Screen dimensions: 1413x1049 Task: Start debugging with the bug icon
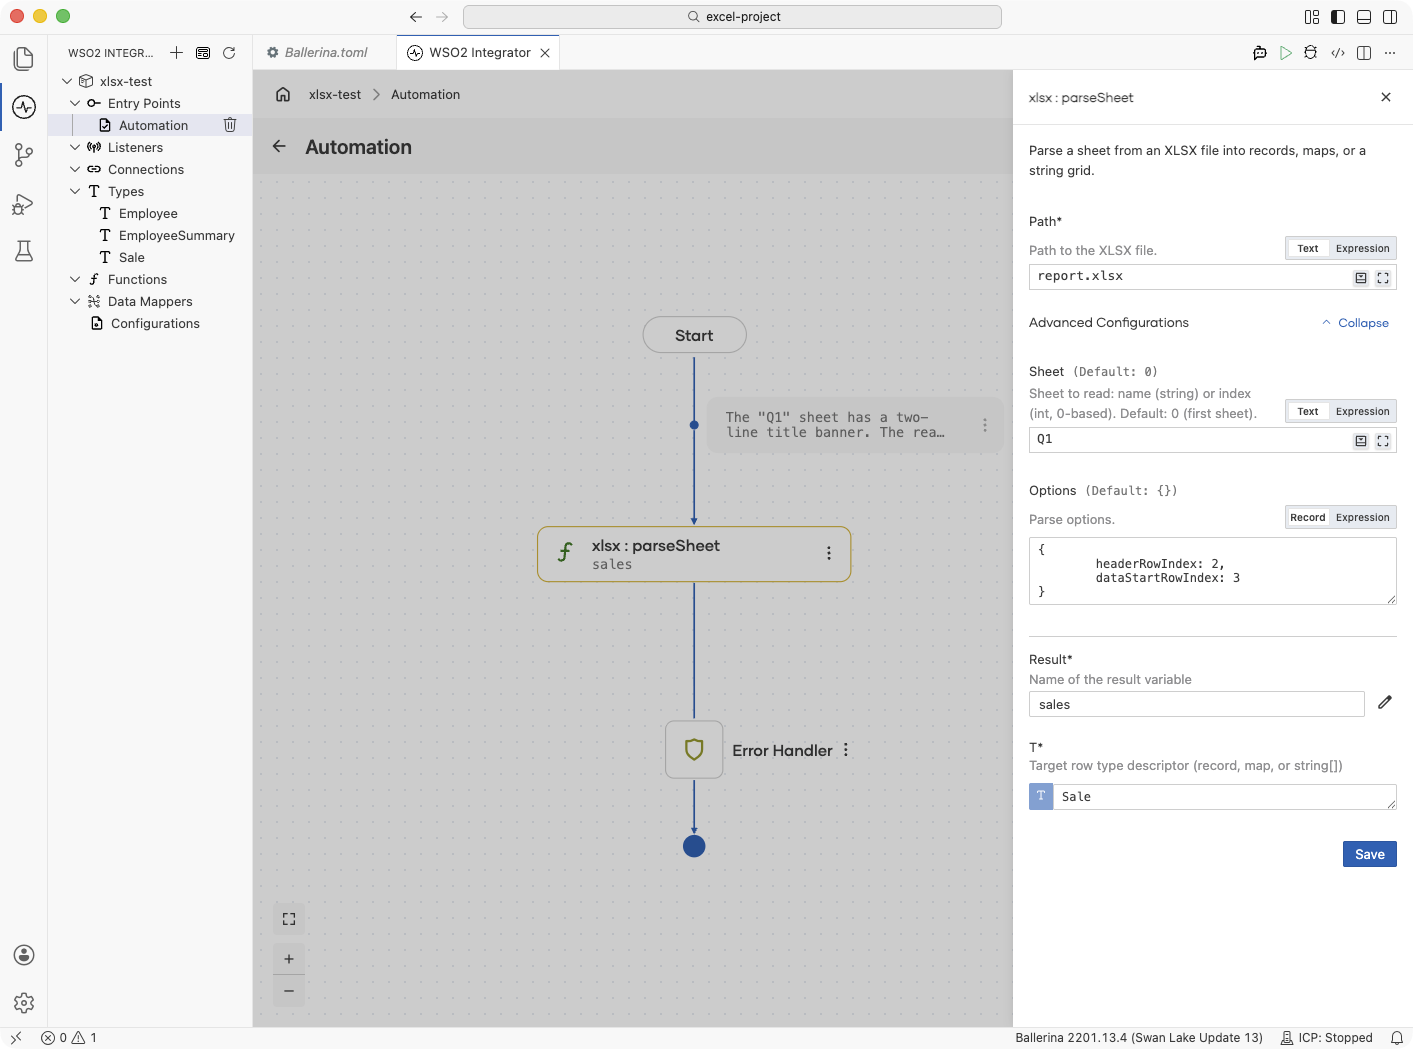(x=1311, y=53)
